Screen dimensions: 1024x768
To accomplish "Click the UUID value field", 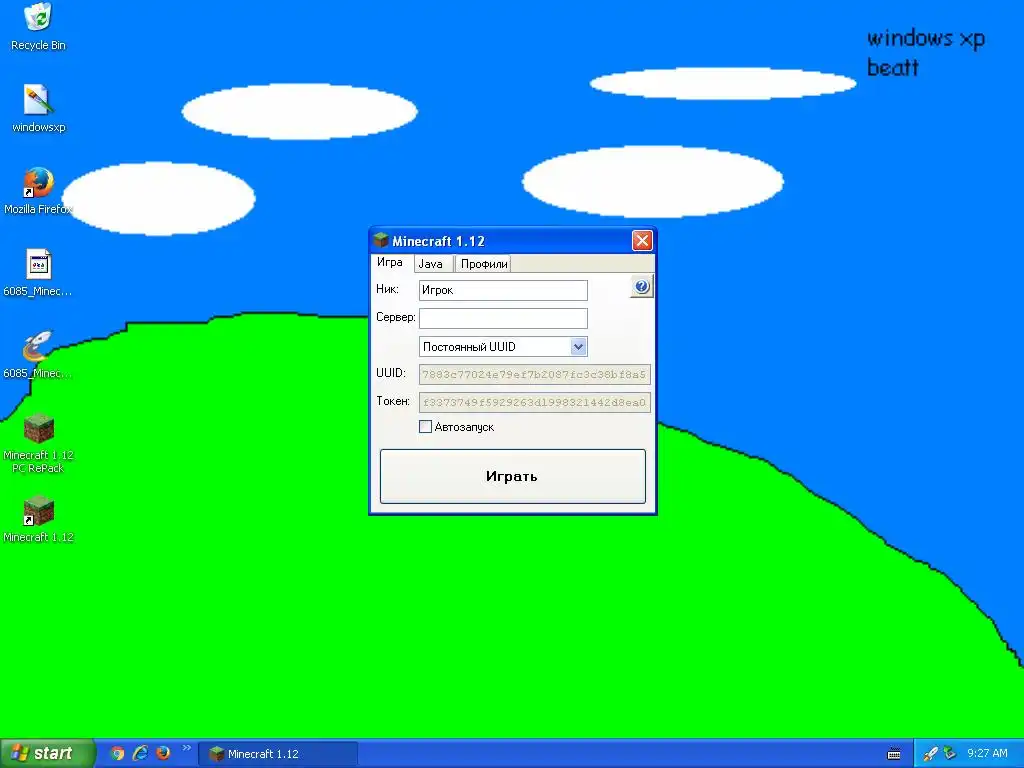I will click(534, 374).
